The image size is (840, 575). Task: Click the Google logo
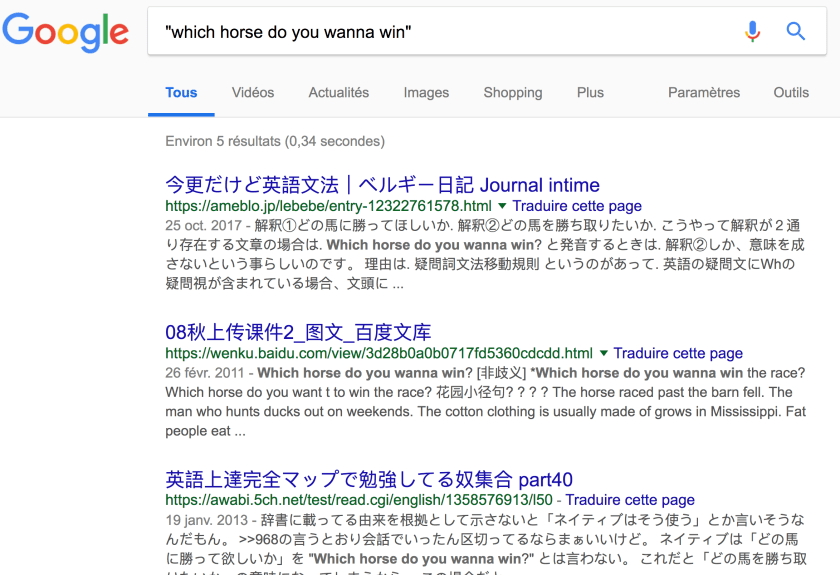(65, 32)
